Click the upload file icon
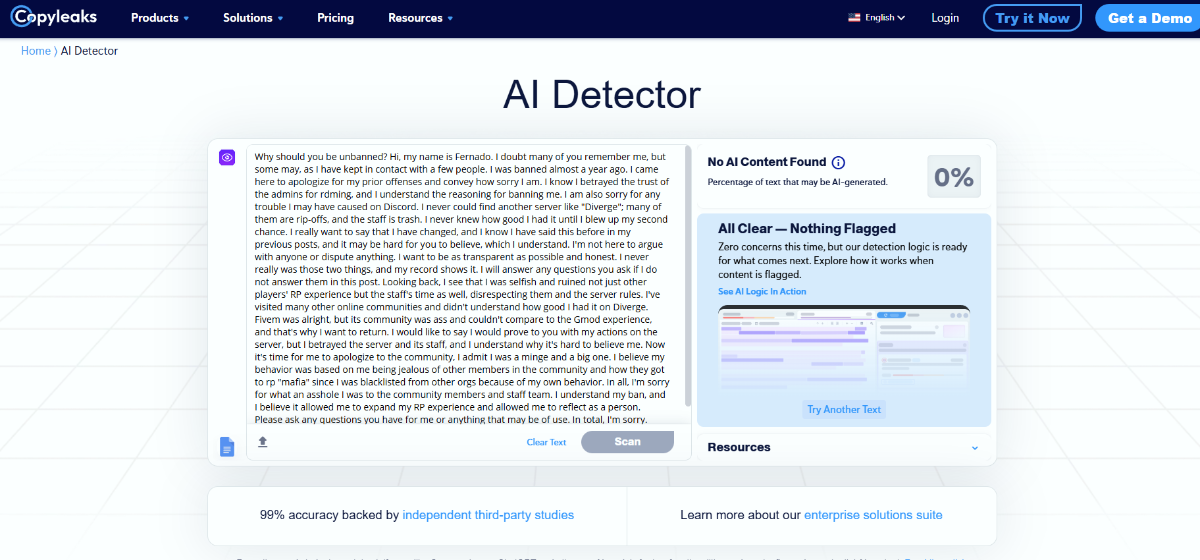 tap(263, 442)
